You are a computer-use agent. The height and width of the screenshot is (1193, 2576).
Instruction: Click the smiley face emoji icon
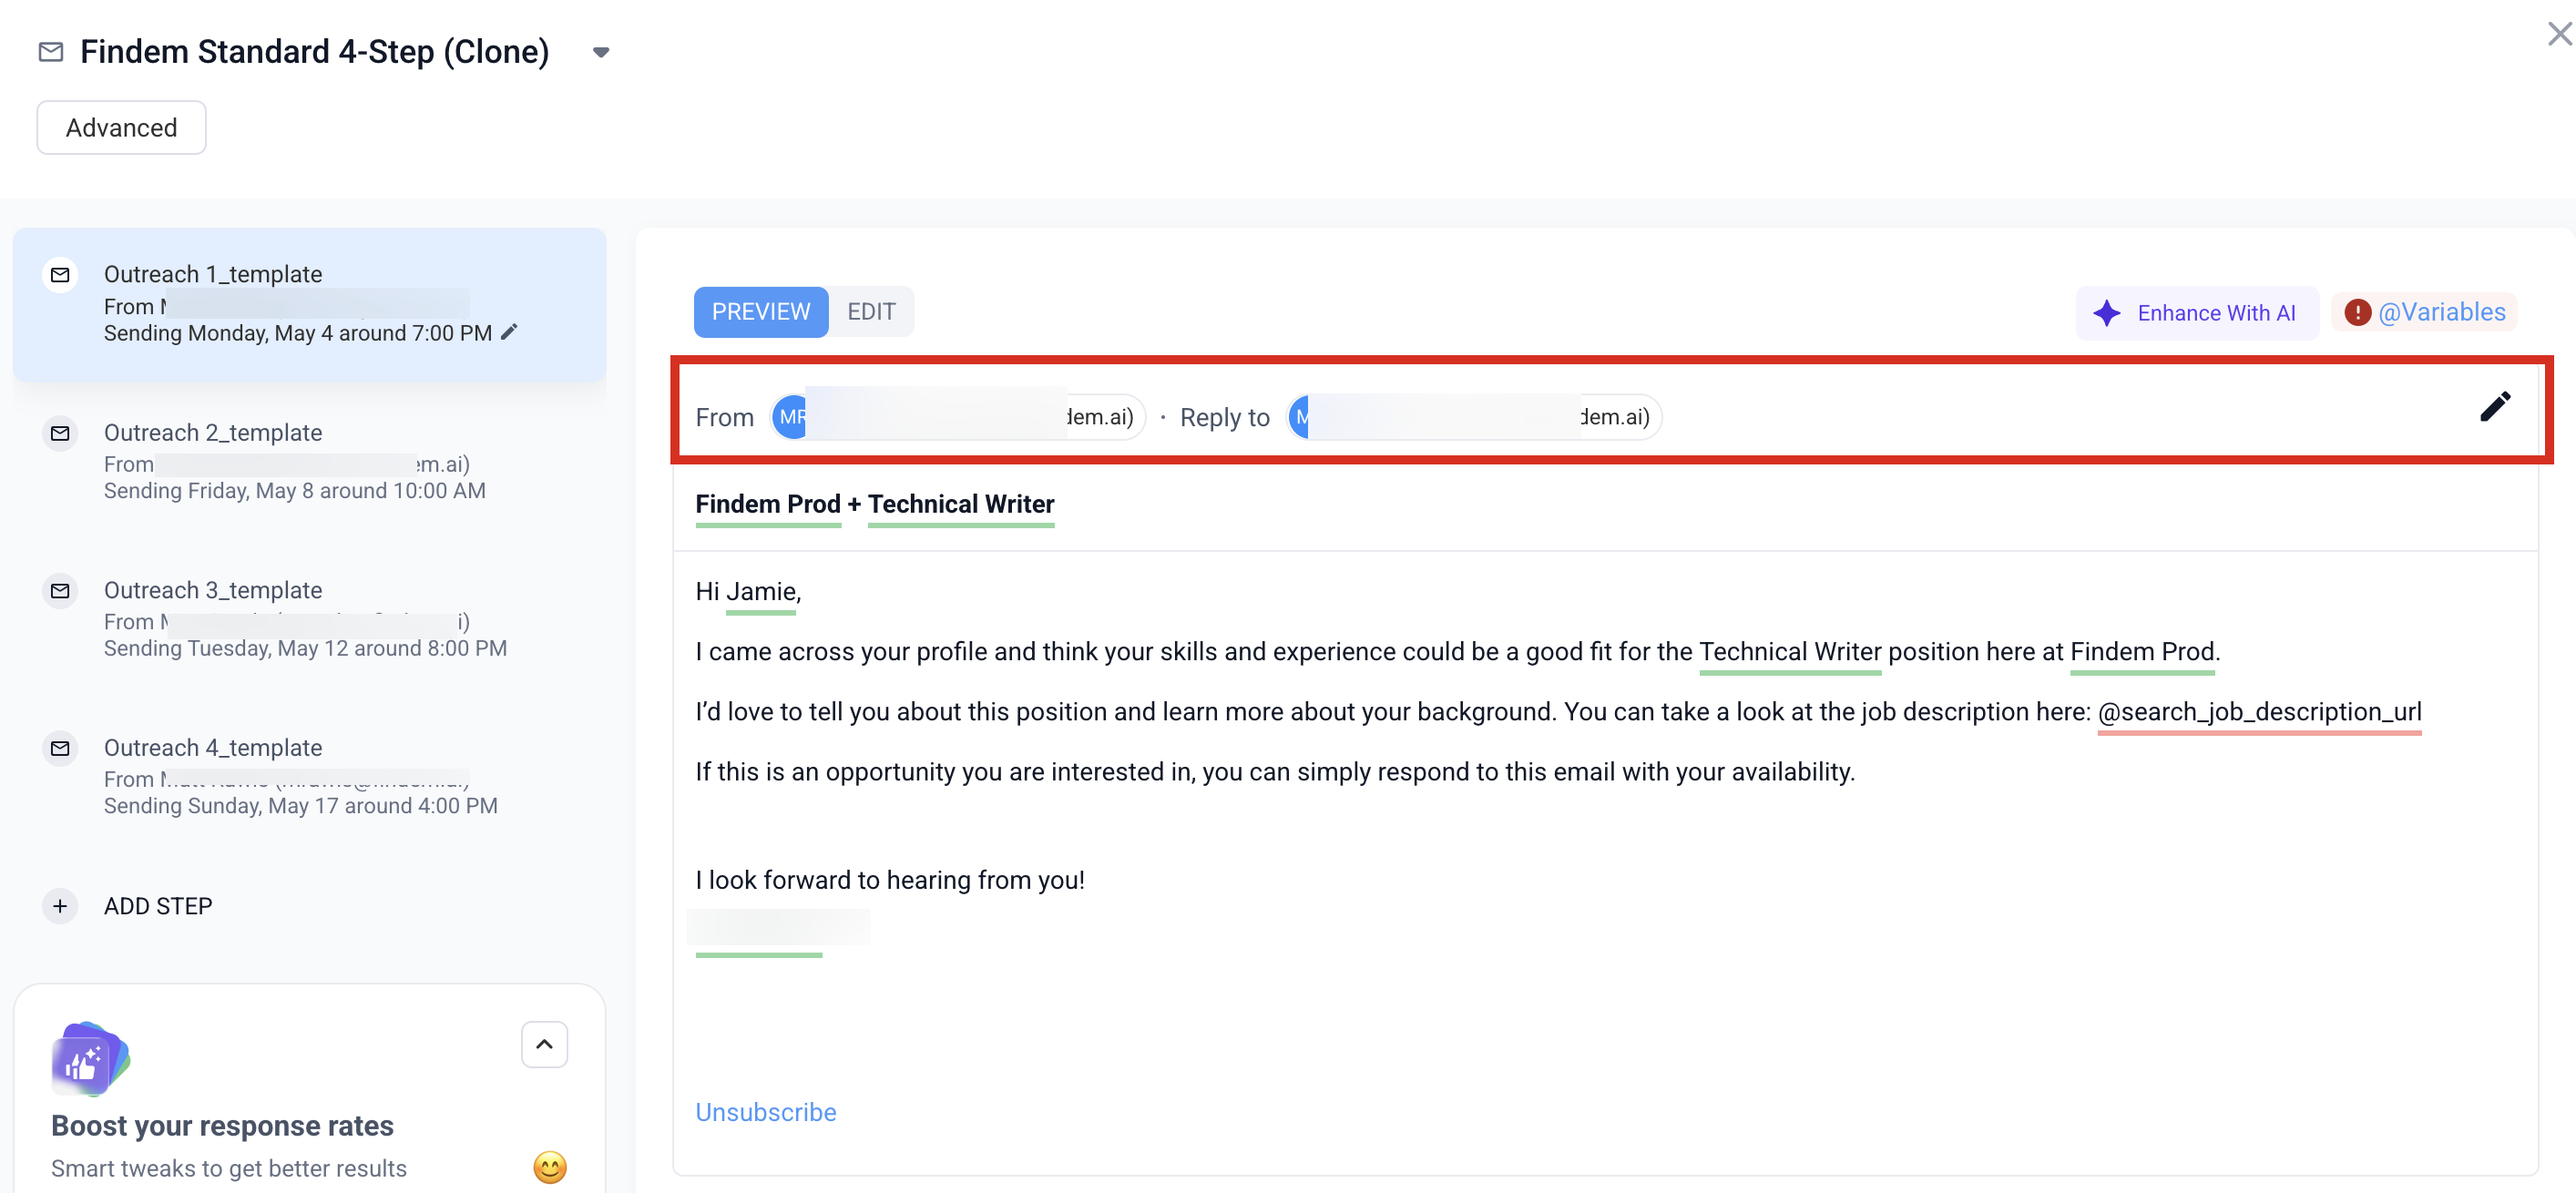[x=549, y=1167]
